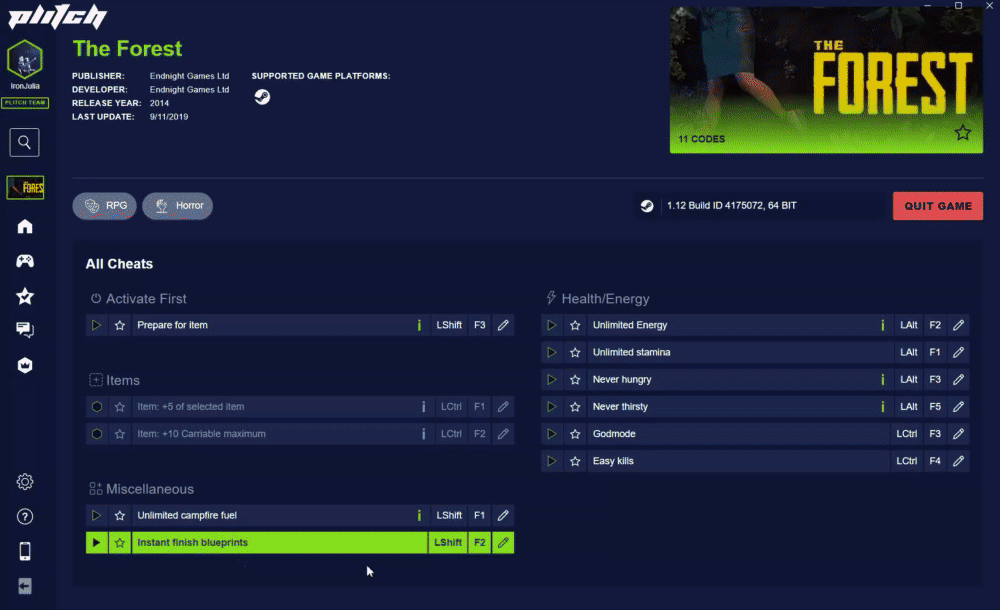Open the mobile phone icon in the sidebar
Image resolution: width=1000 pixels, height=610 pixels.
(x=25, y=551)
